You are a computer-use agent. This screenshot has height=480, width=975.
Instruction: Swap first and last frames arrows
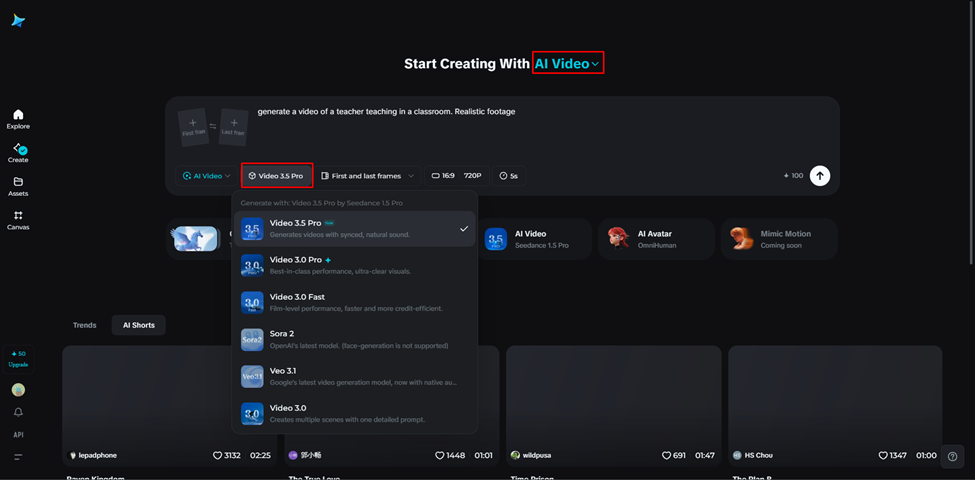(213, 126)
